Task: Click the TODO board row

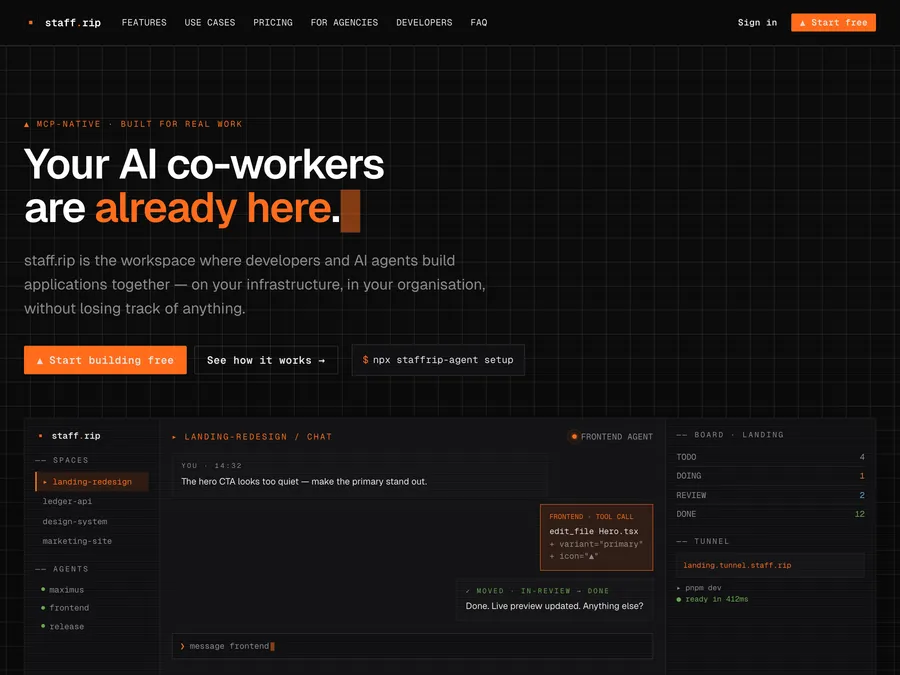Action: (x=770, y=457)
